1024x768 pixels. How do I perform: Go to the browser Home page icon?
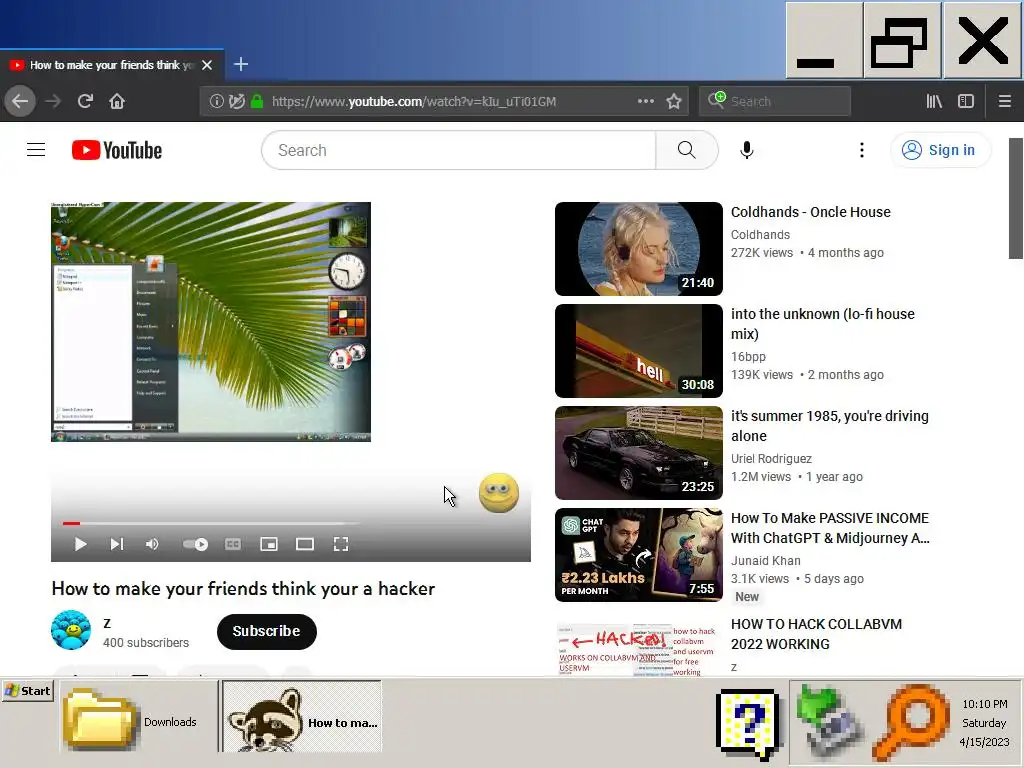[117, 101]
